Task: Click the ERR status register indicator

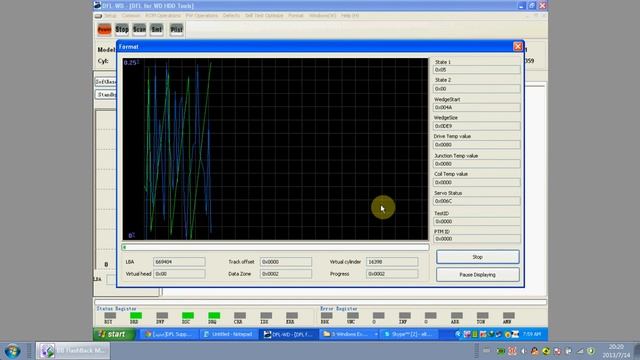Action: tap(292, 316)
